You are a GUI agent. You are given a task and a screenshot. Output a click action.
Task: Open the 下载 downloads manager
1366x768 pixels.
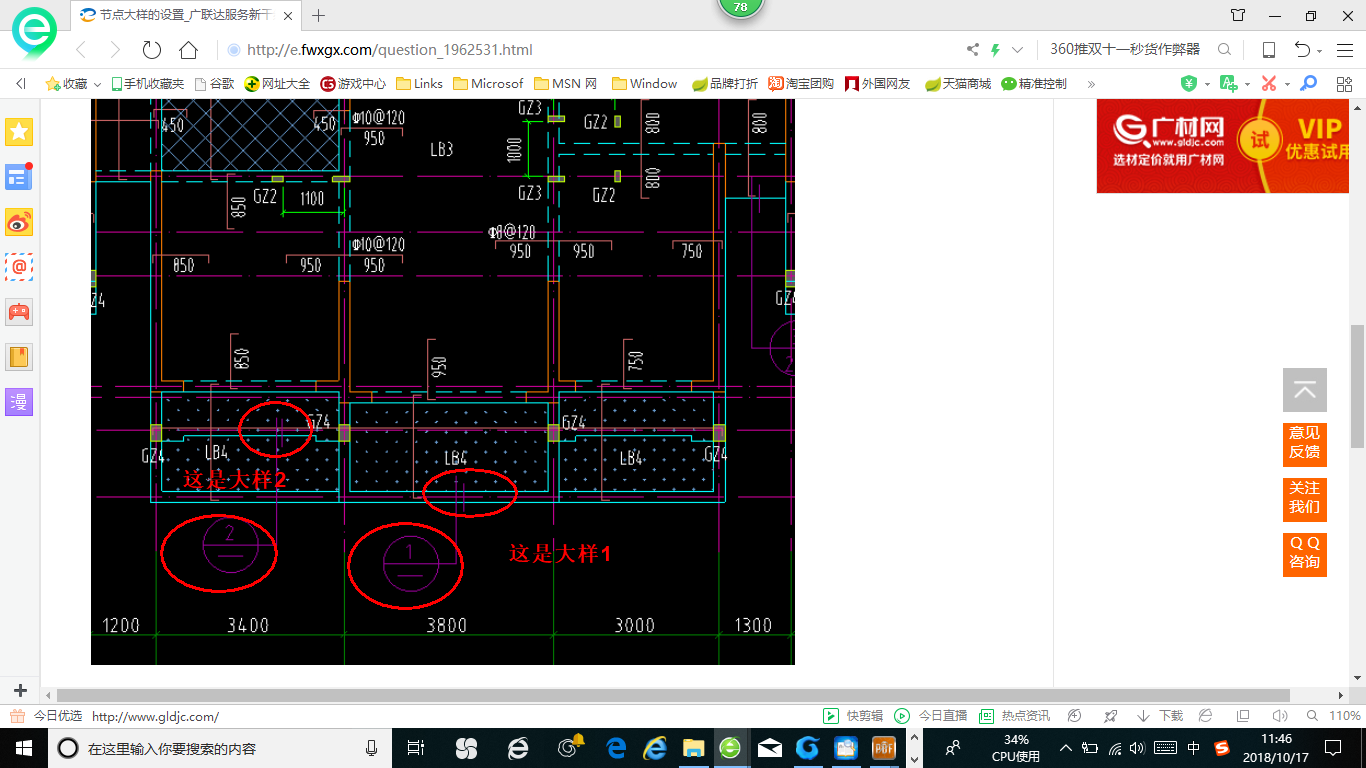point(1160,716)
